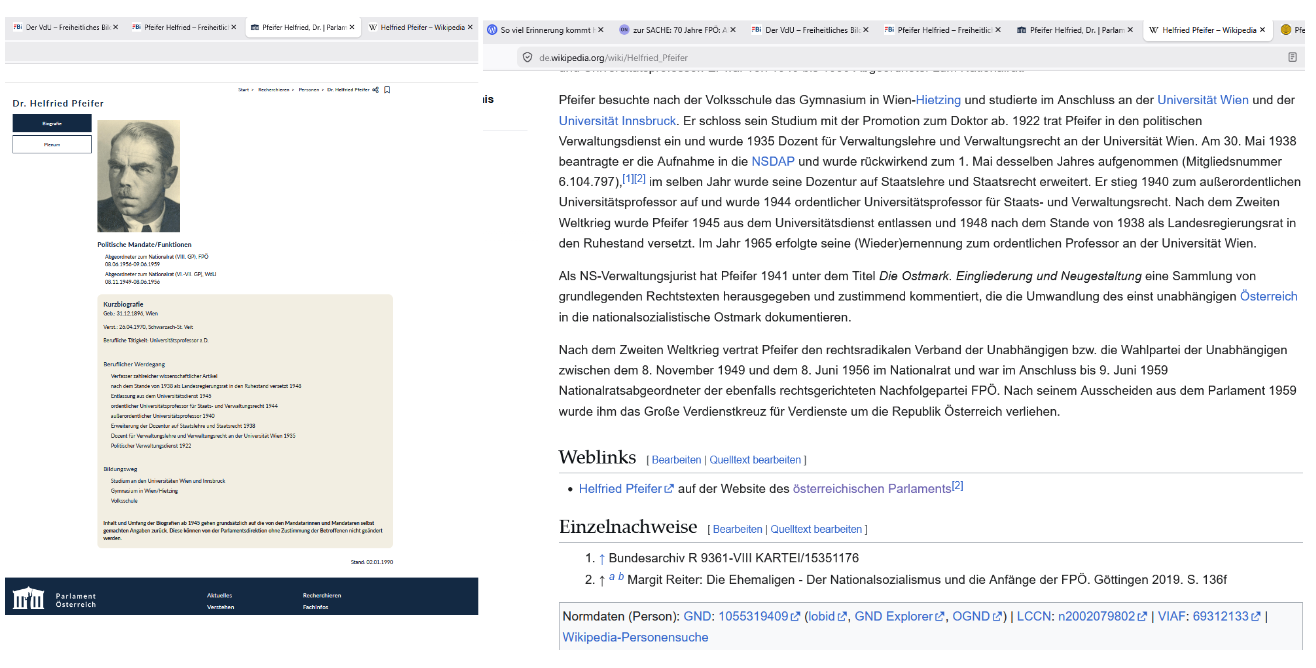This screenshot has width=1316, height=668.
Task: Click the up-arrow backlink of reference 1
Action: click(602, 558)
